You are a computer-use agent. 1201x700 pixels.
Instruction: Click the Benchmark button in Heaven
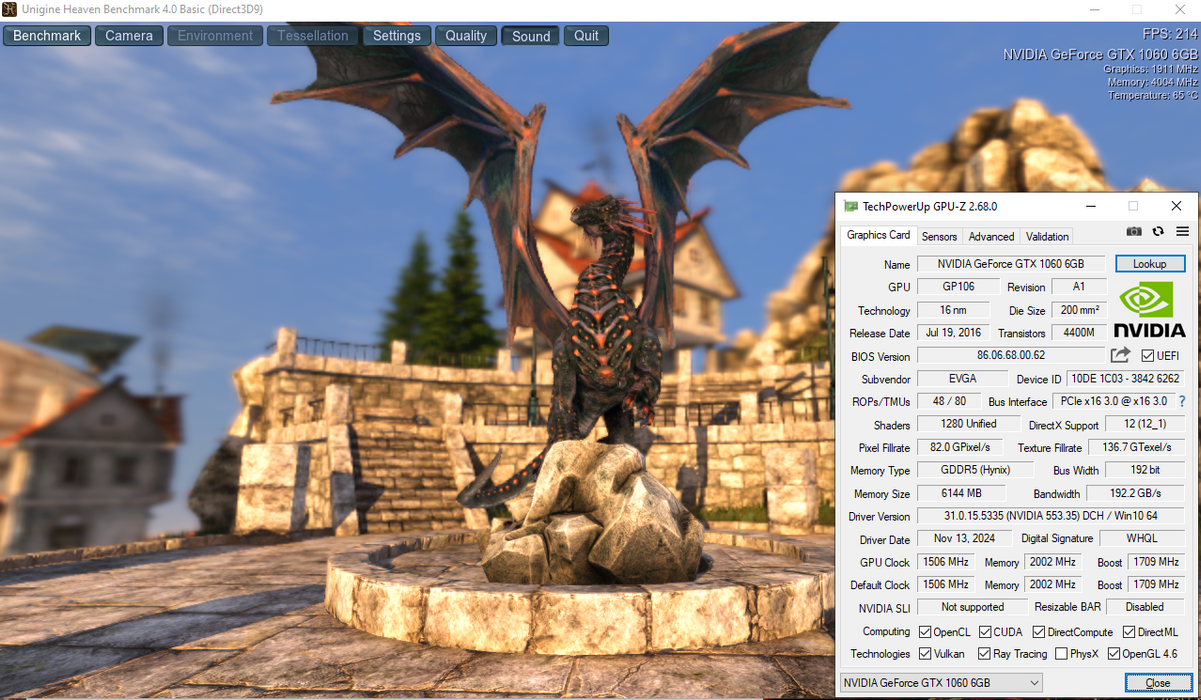[x=47, y=35]
